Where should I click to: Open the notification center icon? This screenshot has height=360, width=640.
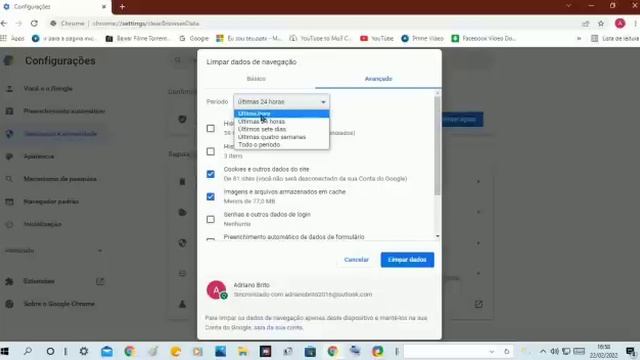click(630, 351)
